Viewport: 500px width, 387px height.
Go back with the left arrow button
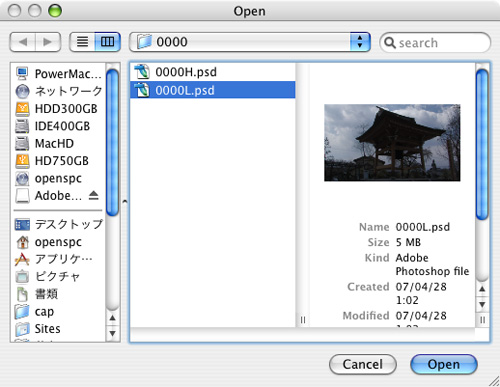pos(23,42)
